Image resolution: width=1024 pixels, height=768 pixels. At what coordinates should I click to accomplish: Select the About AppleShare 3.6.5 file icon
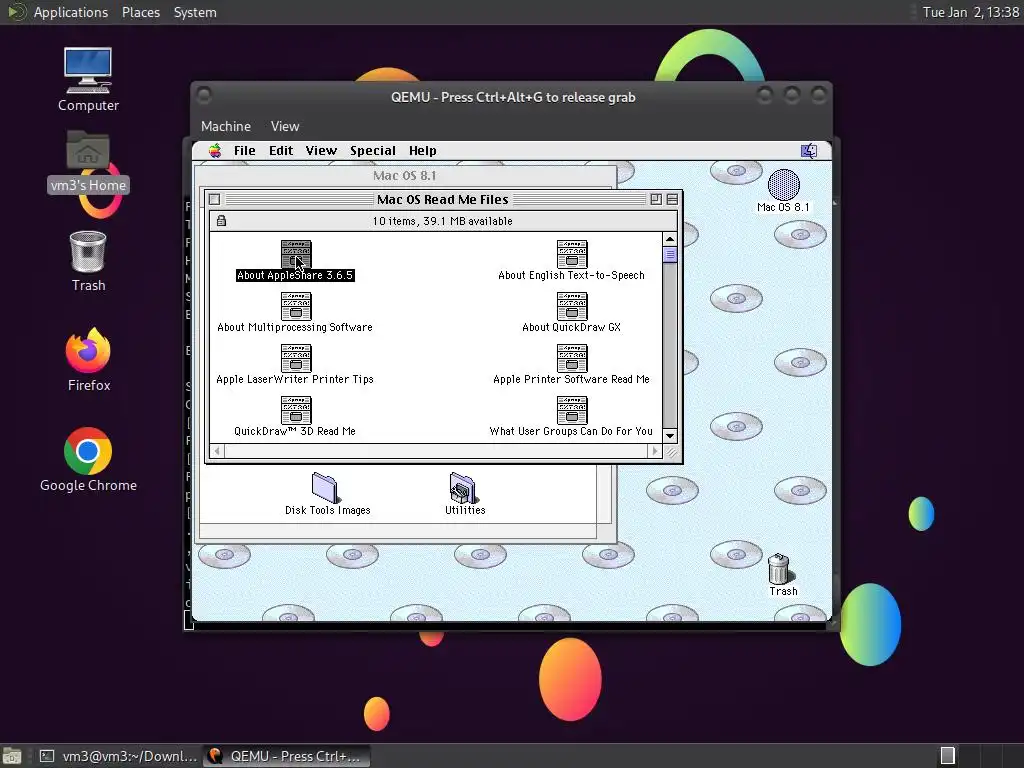tap(296, 254)
